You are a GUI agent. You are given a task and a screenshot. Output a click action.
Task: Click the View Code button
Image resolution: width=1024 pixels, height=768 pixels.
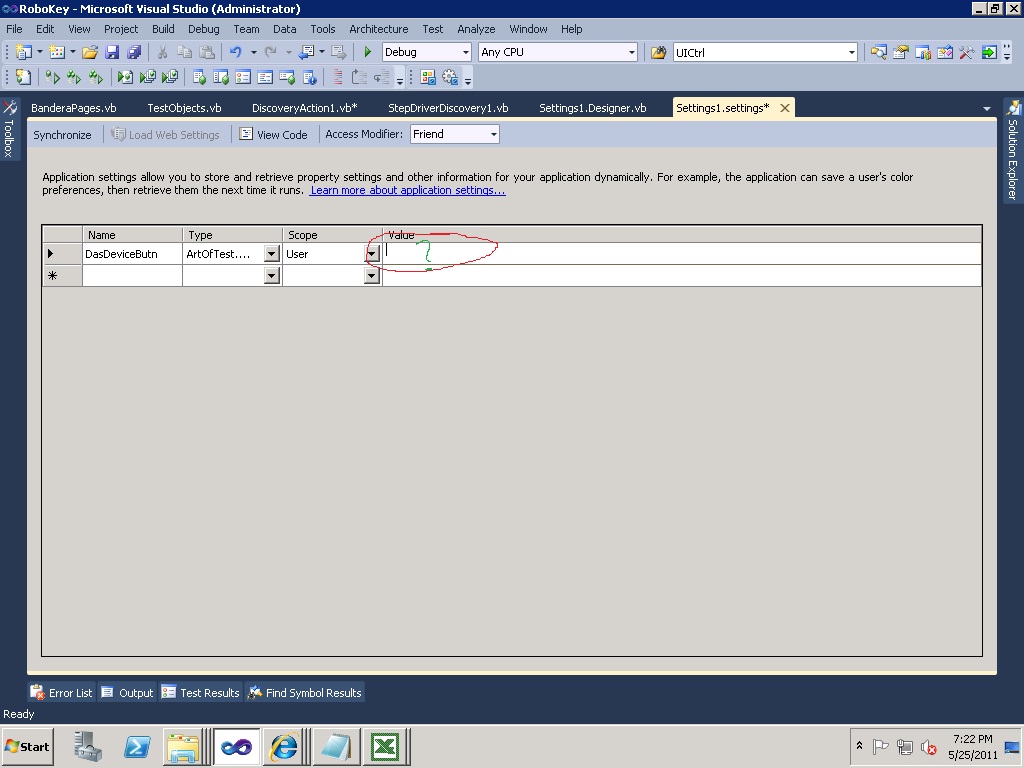pos(274,135)
